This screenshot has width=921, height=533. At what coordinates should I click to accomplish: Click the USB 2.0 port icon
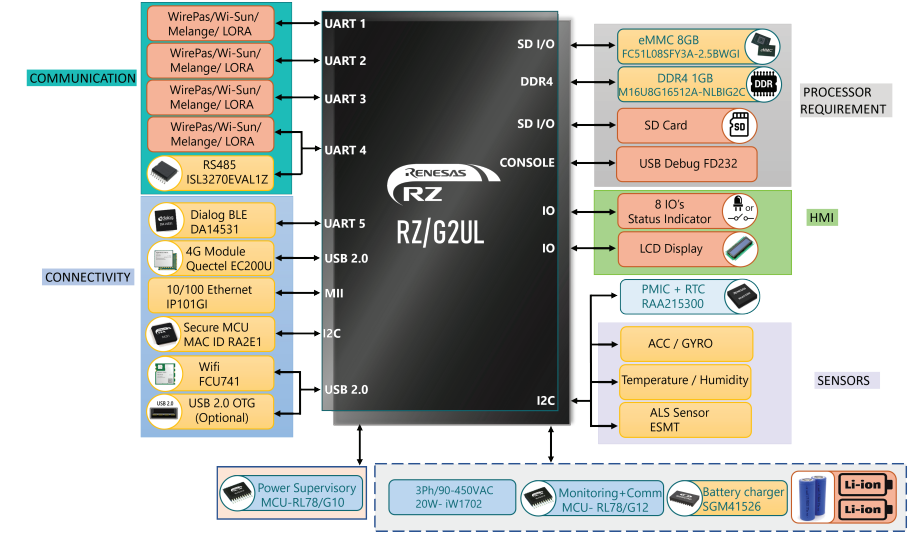[x=164, y=411]
